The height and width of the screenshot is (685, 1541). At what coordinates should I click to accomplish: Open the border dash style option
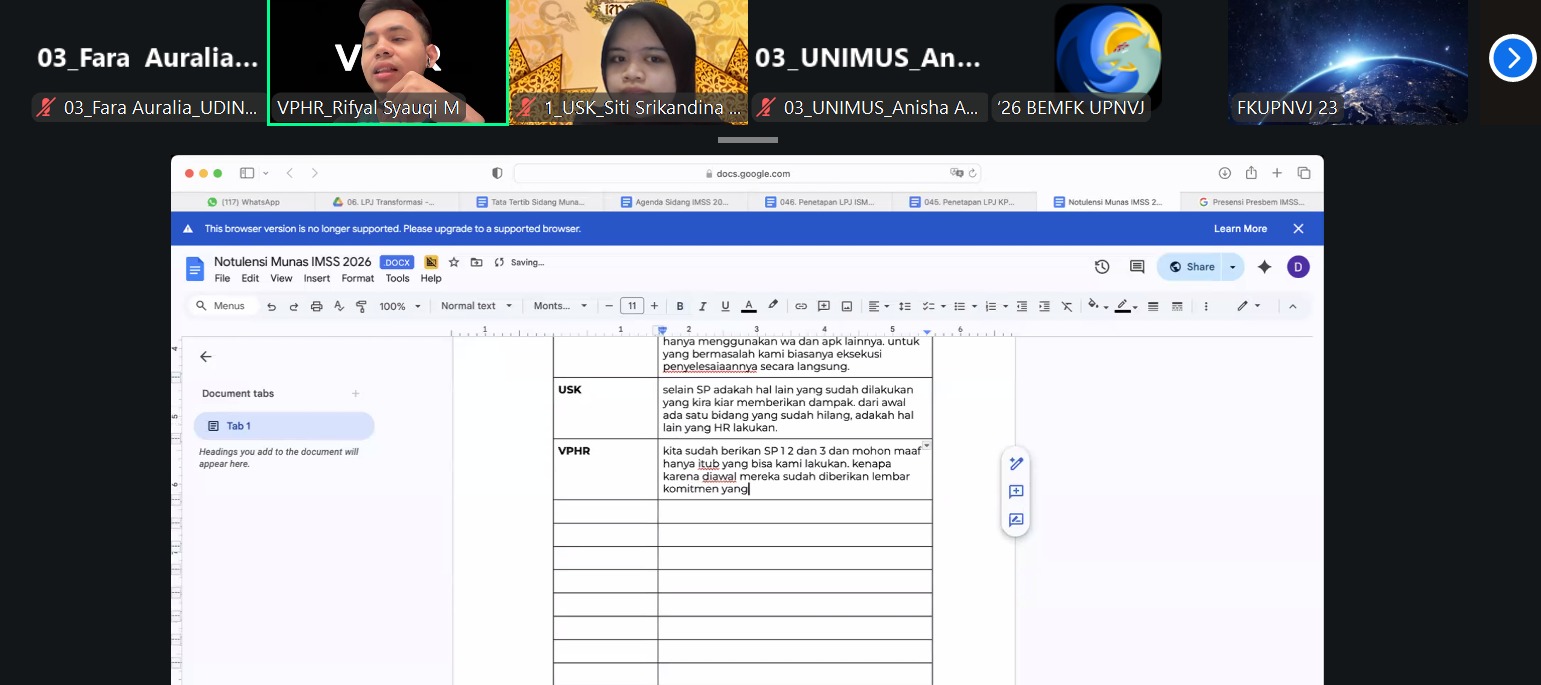1177,306
